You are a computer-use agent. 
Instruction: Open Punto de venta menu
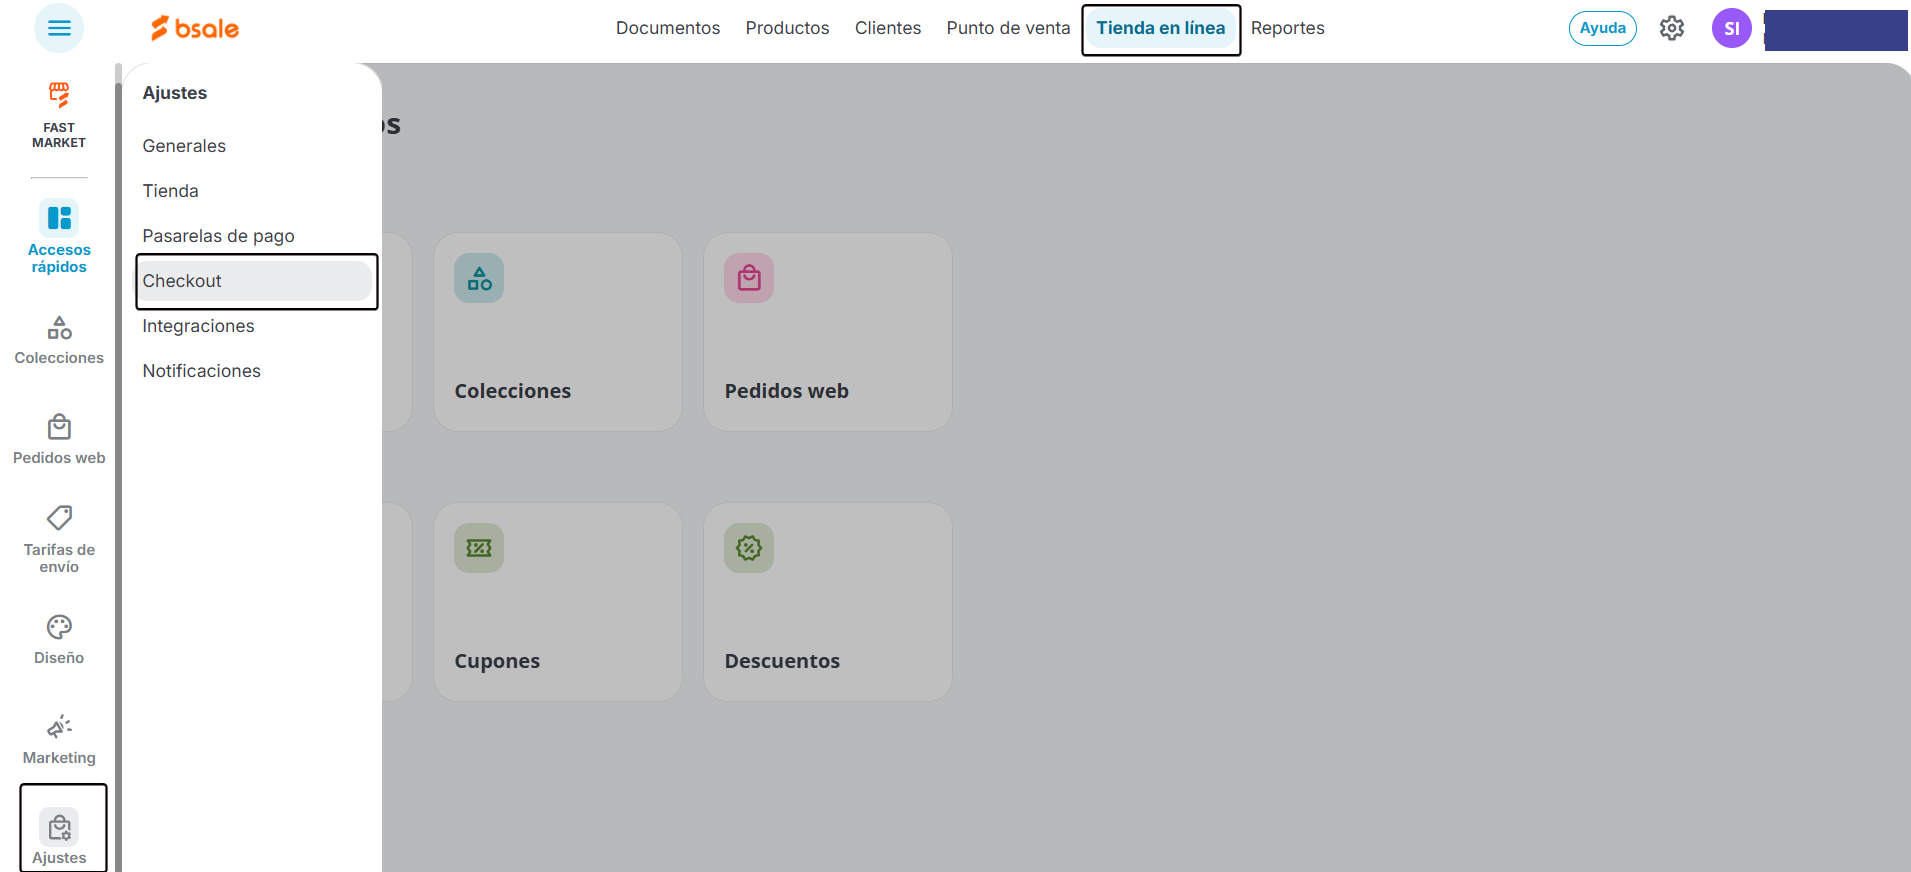1008,28
